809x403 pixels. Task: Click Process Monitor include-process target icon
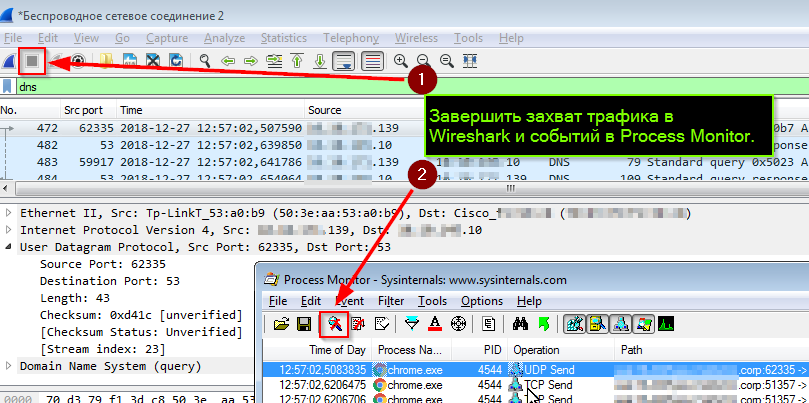coord(458,324)
